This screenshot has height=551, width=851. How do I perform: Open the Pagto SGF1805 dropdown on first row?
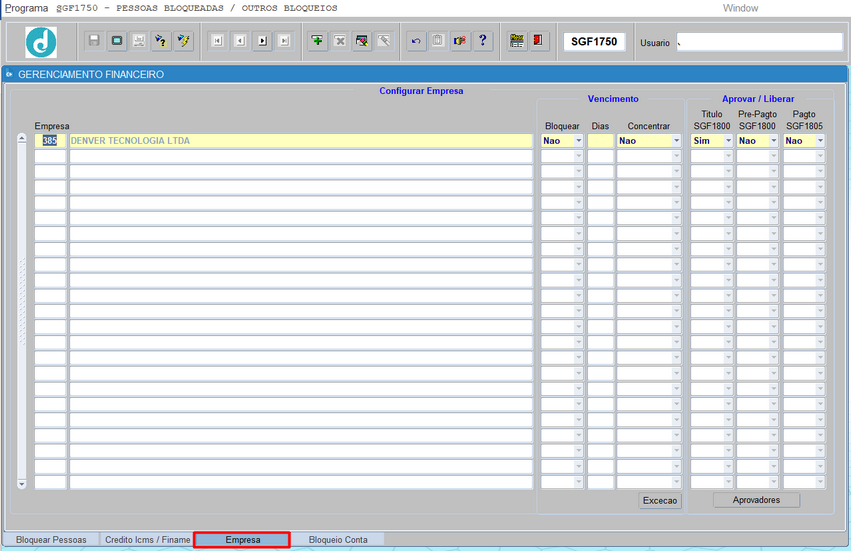820,141
